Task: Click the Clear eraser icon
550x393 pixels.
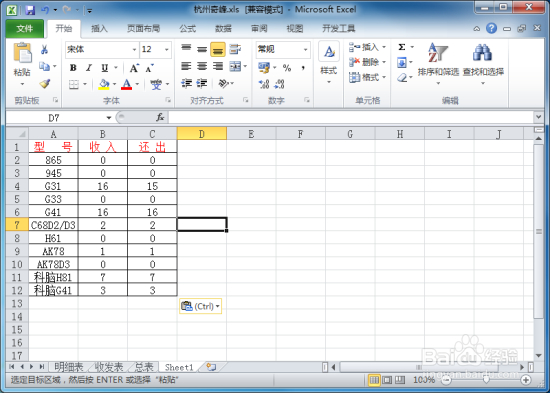Action: pyautogui.click(x=402, y=78)
